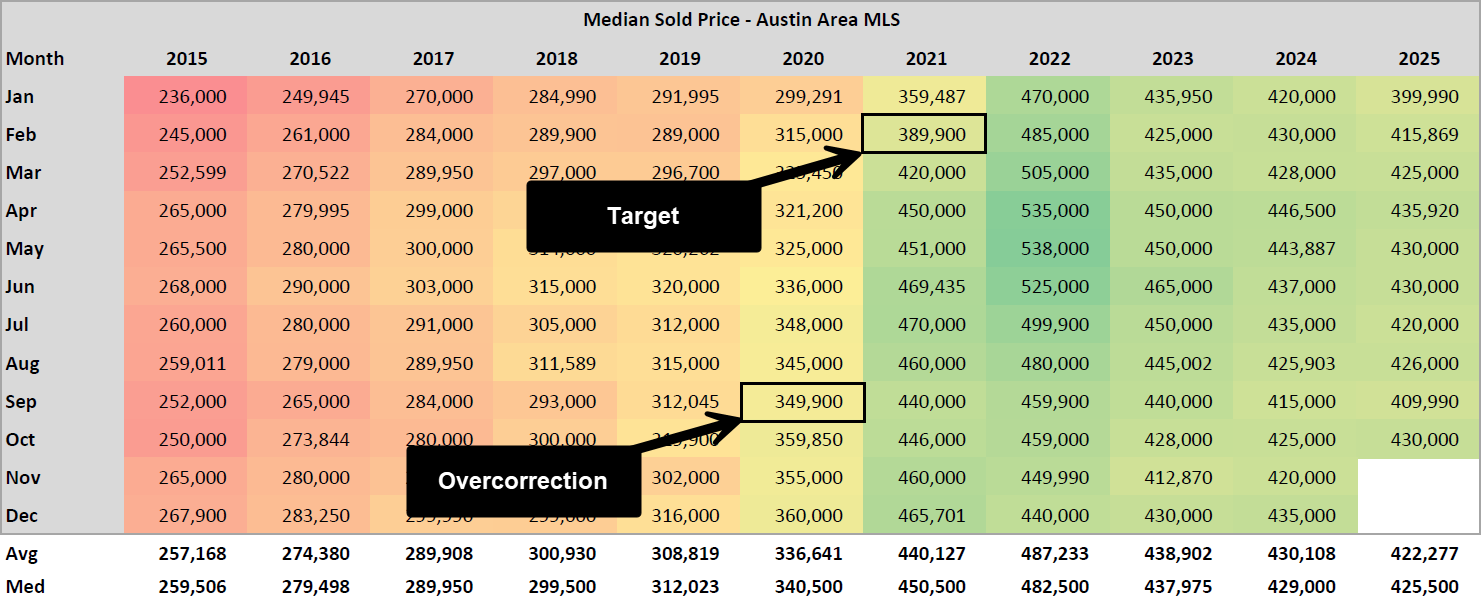
Task: Click the Jan row label
Action: click(20, 97)
